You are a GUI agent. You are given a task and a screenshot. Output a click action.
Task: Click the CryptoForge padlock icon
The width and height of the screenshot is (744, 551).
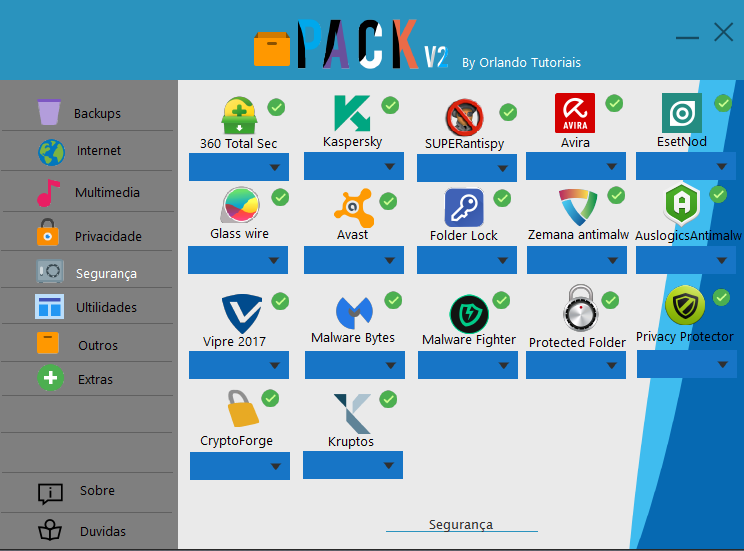point(242,409)
